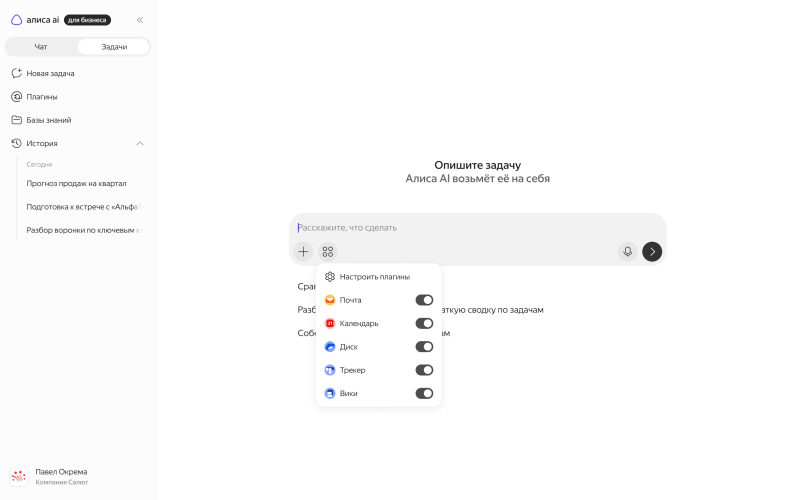
Task: Click the gear icon for plugin settings
Action: click(330, 277)
